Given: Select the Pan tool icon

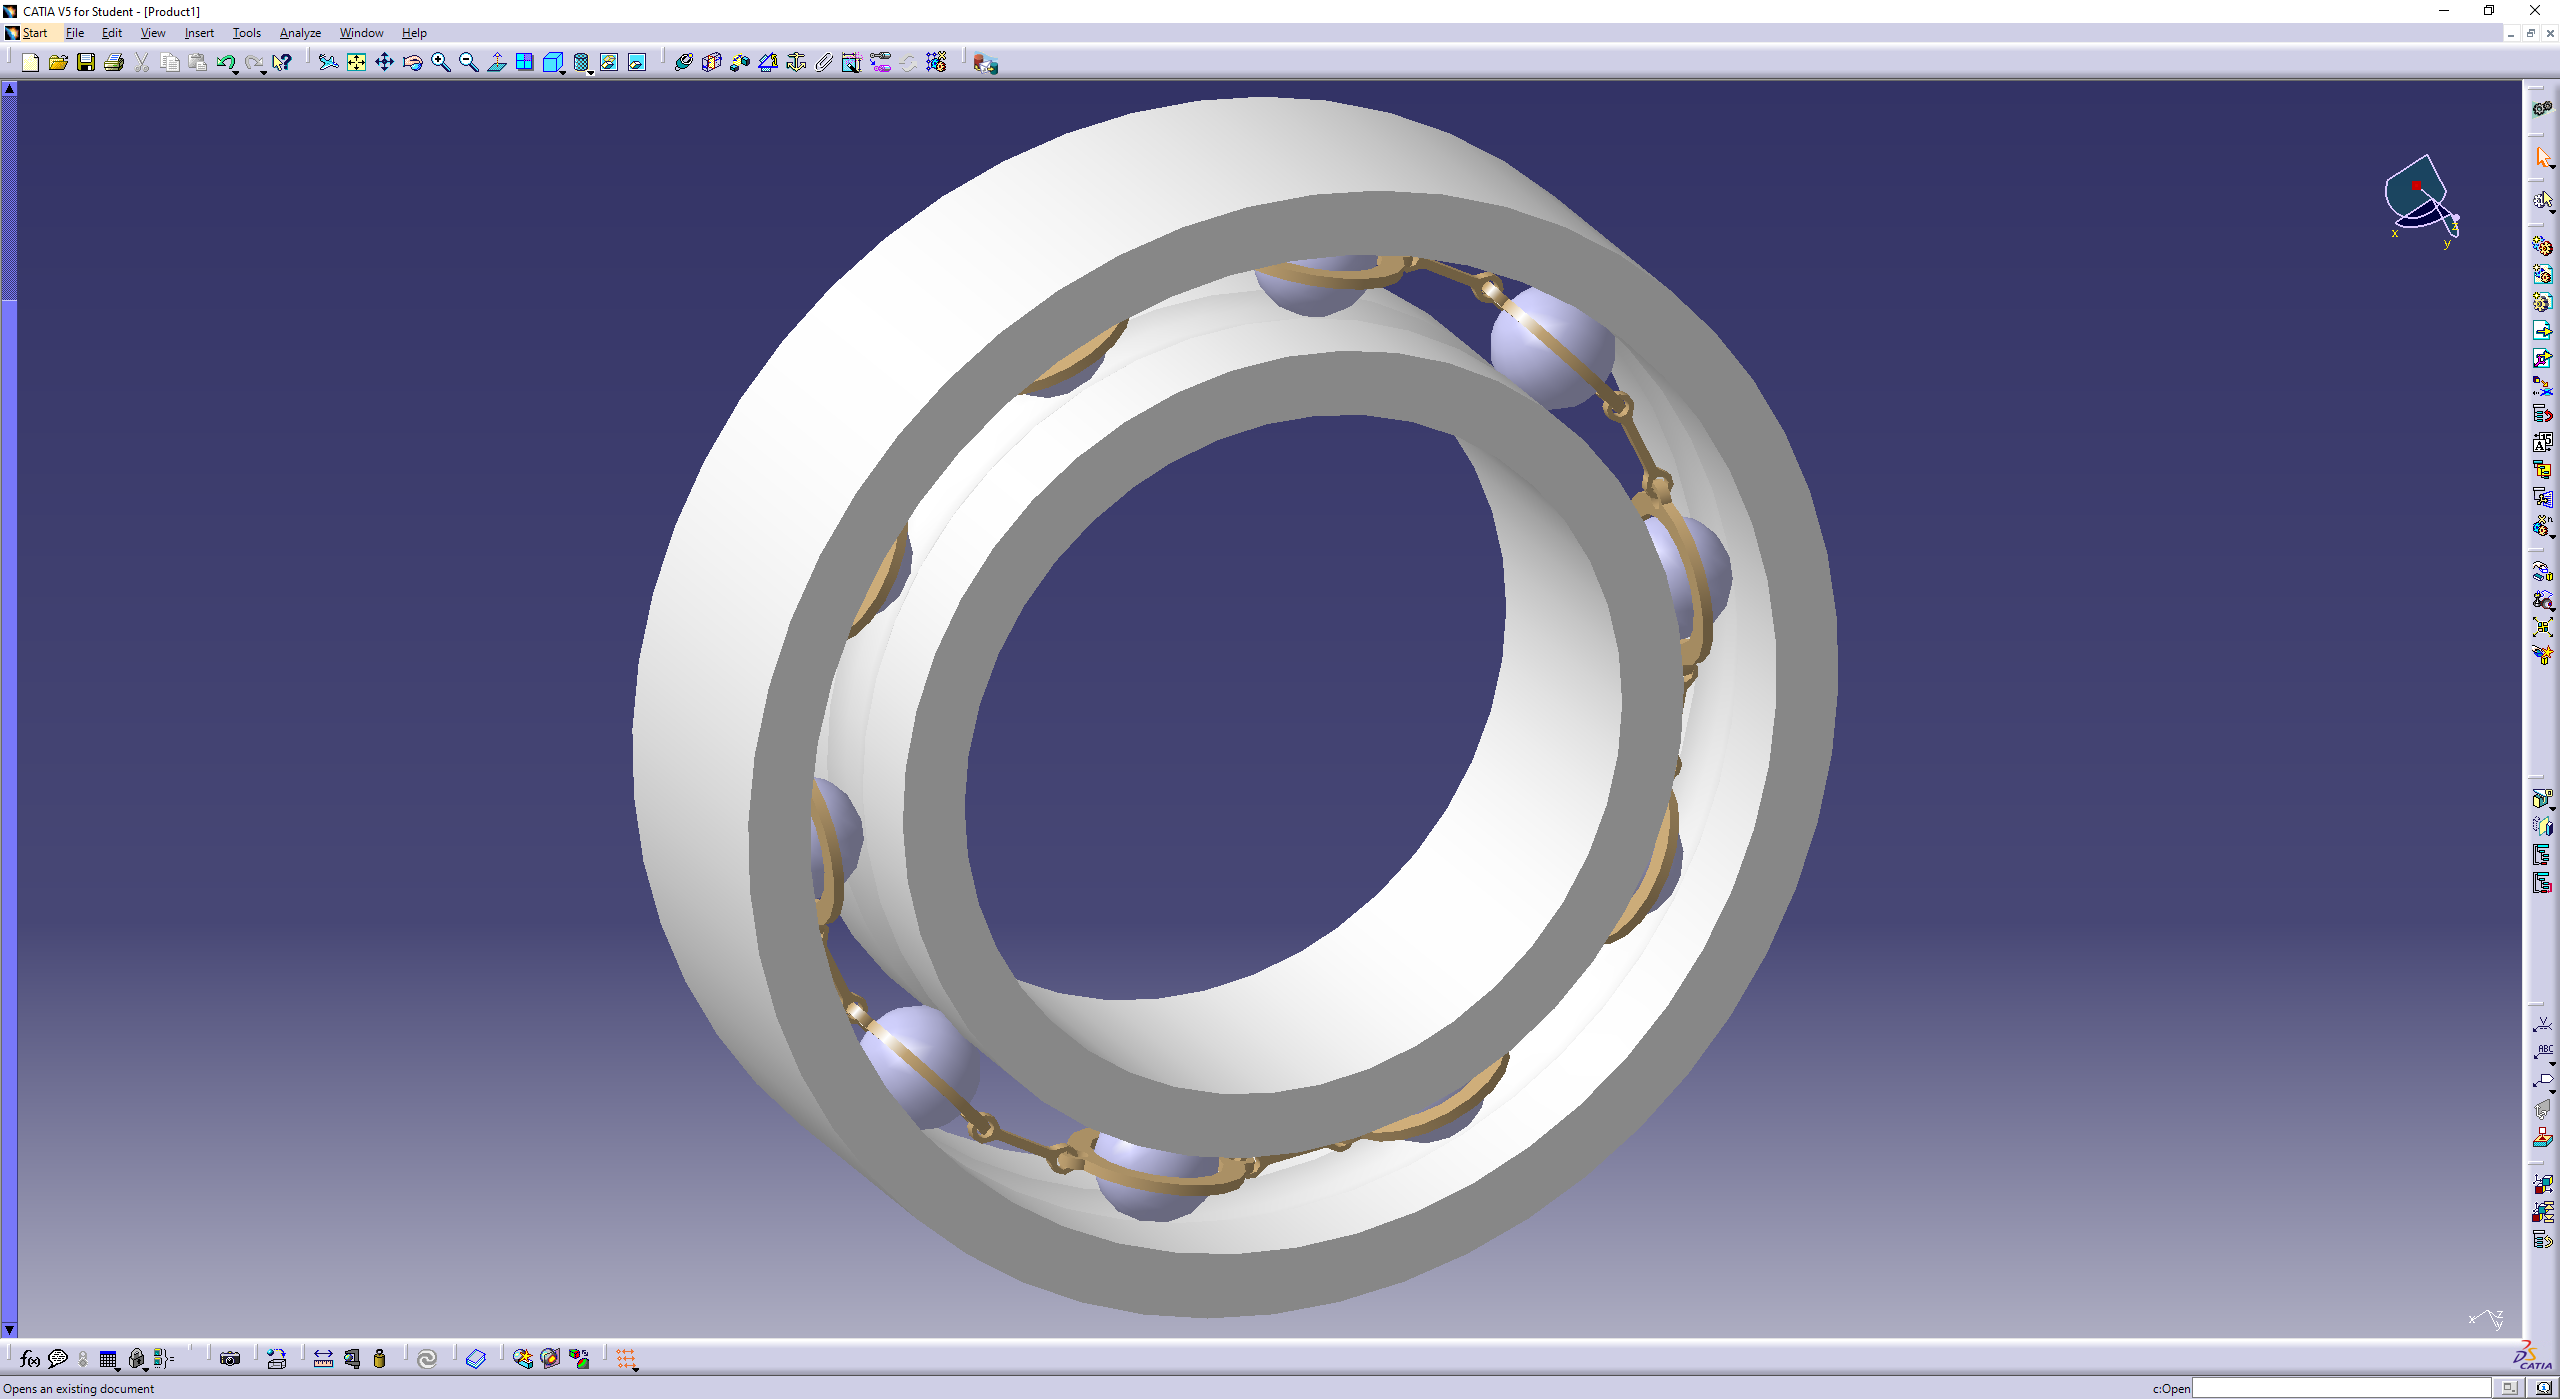Looking at the screenshot, I should click(384, 63).
